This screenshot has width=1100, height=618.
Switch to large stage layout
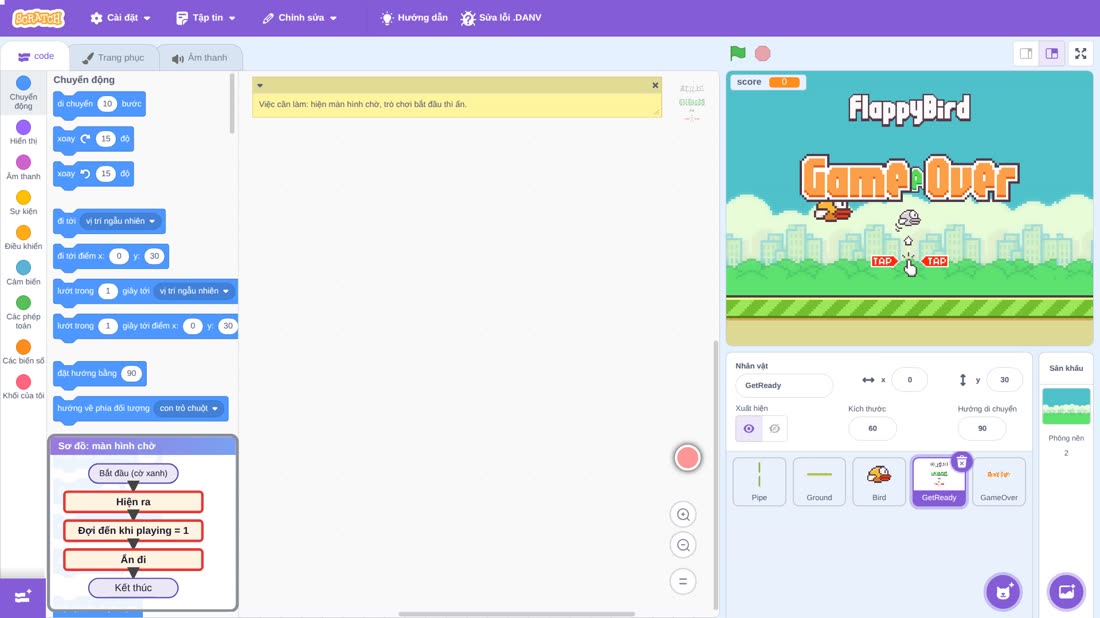point(1052,53)
